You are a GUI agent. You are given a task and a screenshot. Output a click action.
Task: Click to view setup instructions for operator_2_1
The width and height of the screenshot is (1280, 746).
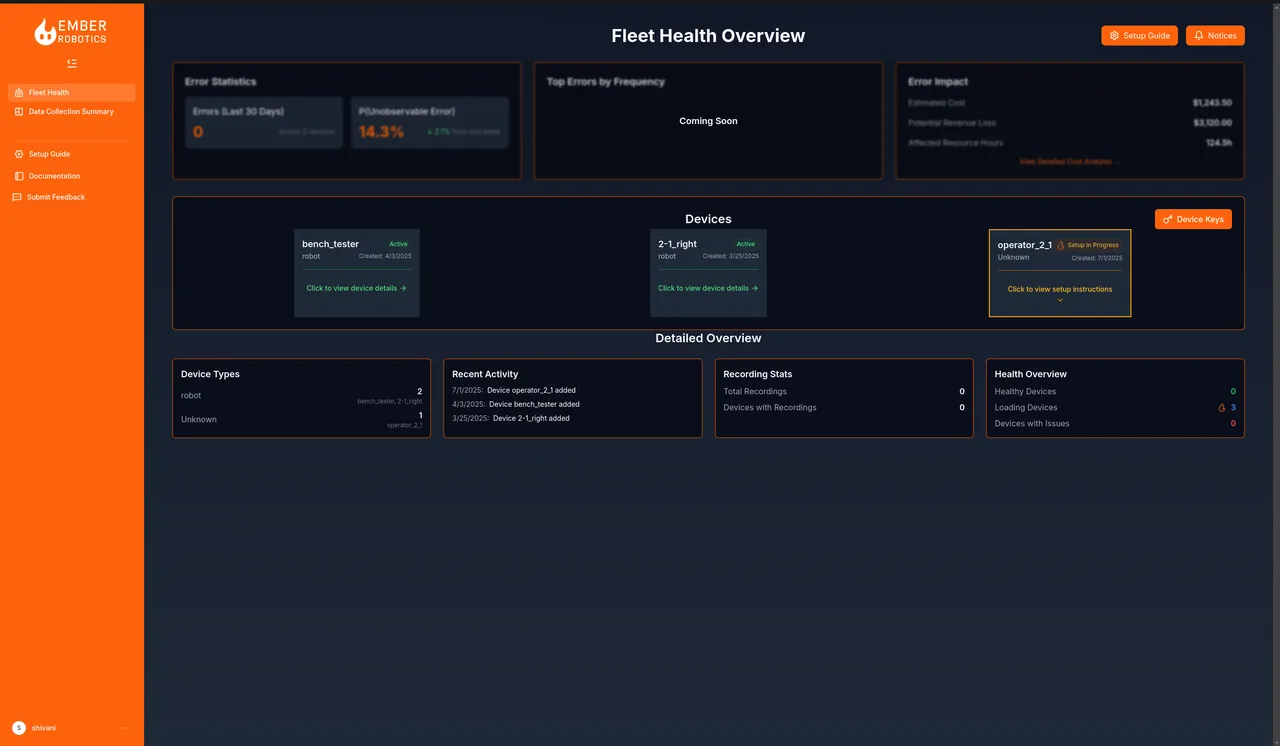tap(1060, 289)
